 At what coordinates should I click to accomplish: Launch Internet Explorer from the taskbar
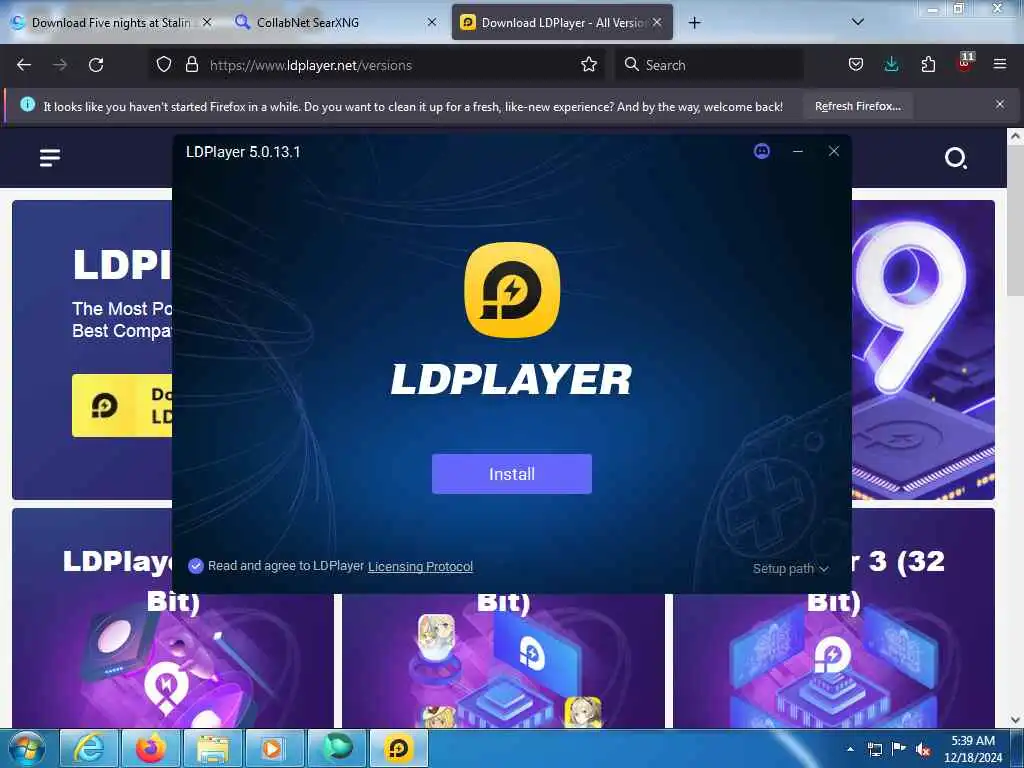89,748
